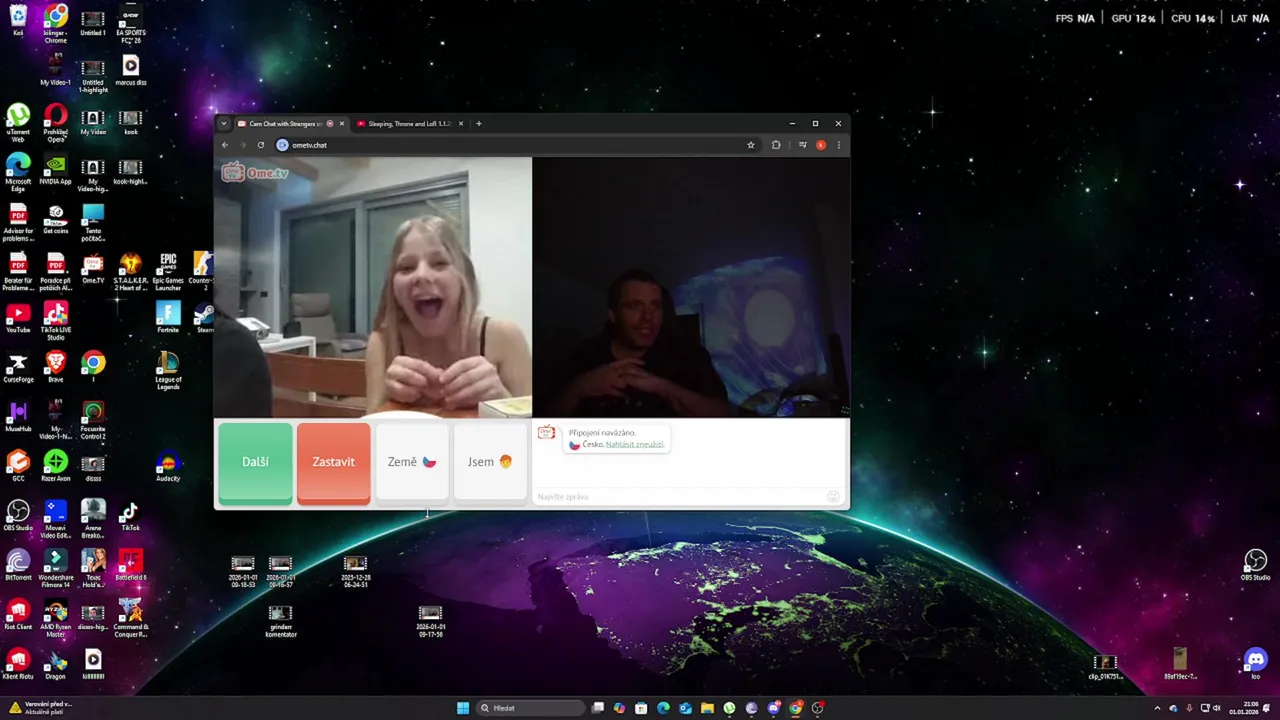Click the Chrome profile avatar
The height and width of the screenshot is (720, 1280).
tap(821, 145)
